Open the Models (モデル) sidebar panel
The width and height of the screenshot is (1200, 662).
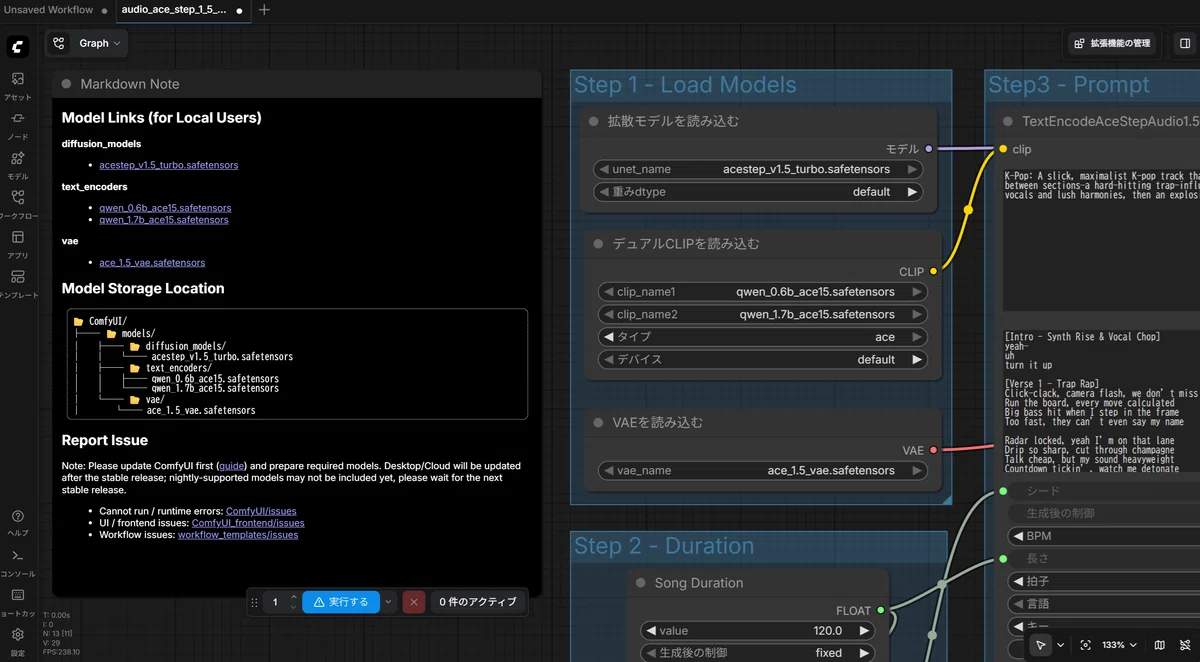(x=18, y=164)
